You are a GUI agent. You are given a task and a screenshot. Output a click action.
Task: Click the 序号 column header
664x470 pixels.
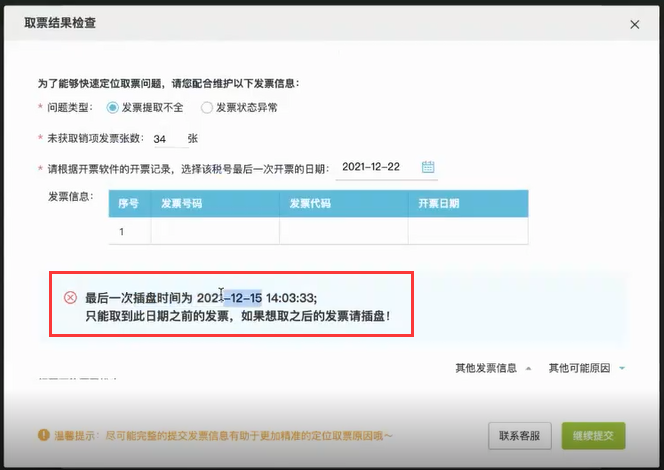click(130, 204)
